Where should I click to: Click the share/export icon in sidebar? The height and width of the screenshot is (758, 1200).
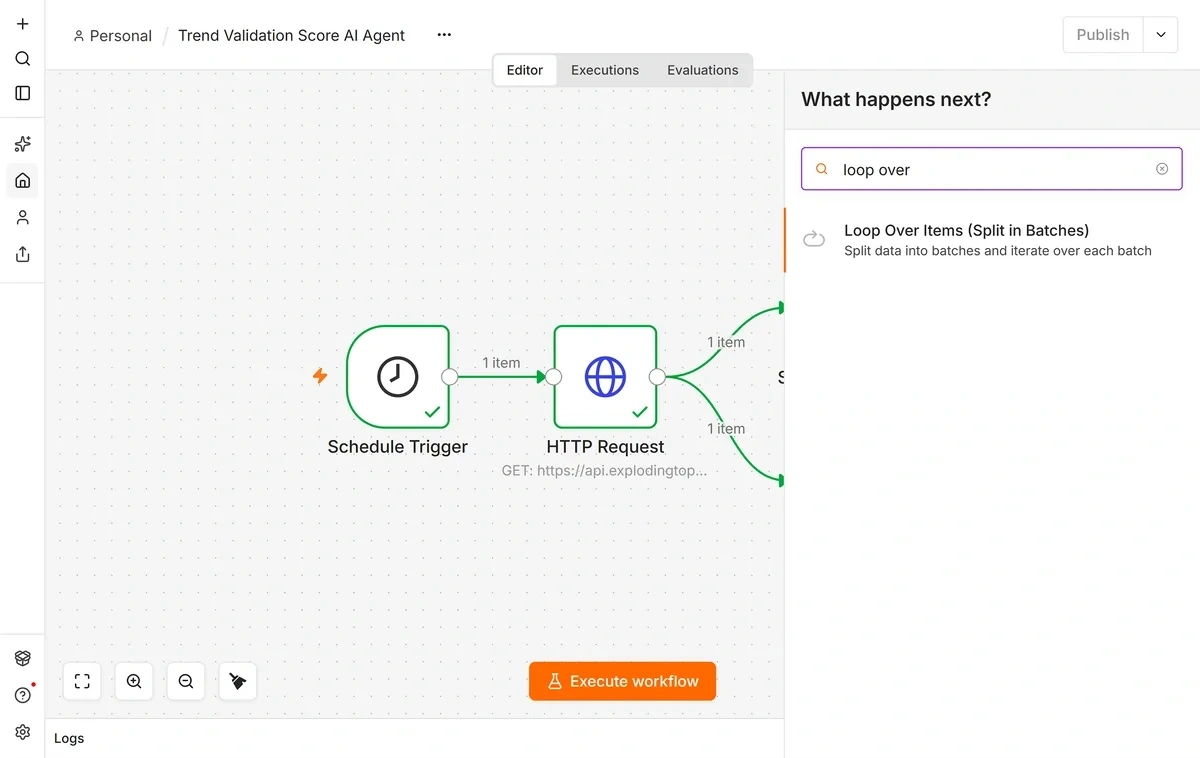(x=22, y=255)
